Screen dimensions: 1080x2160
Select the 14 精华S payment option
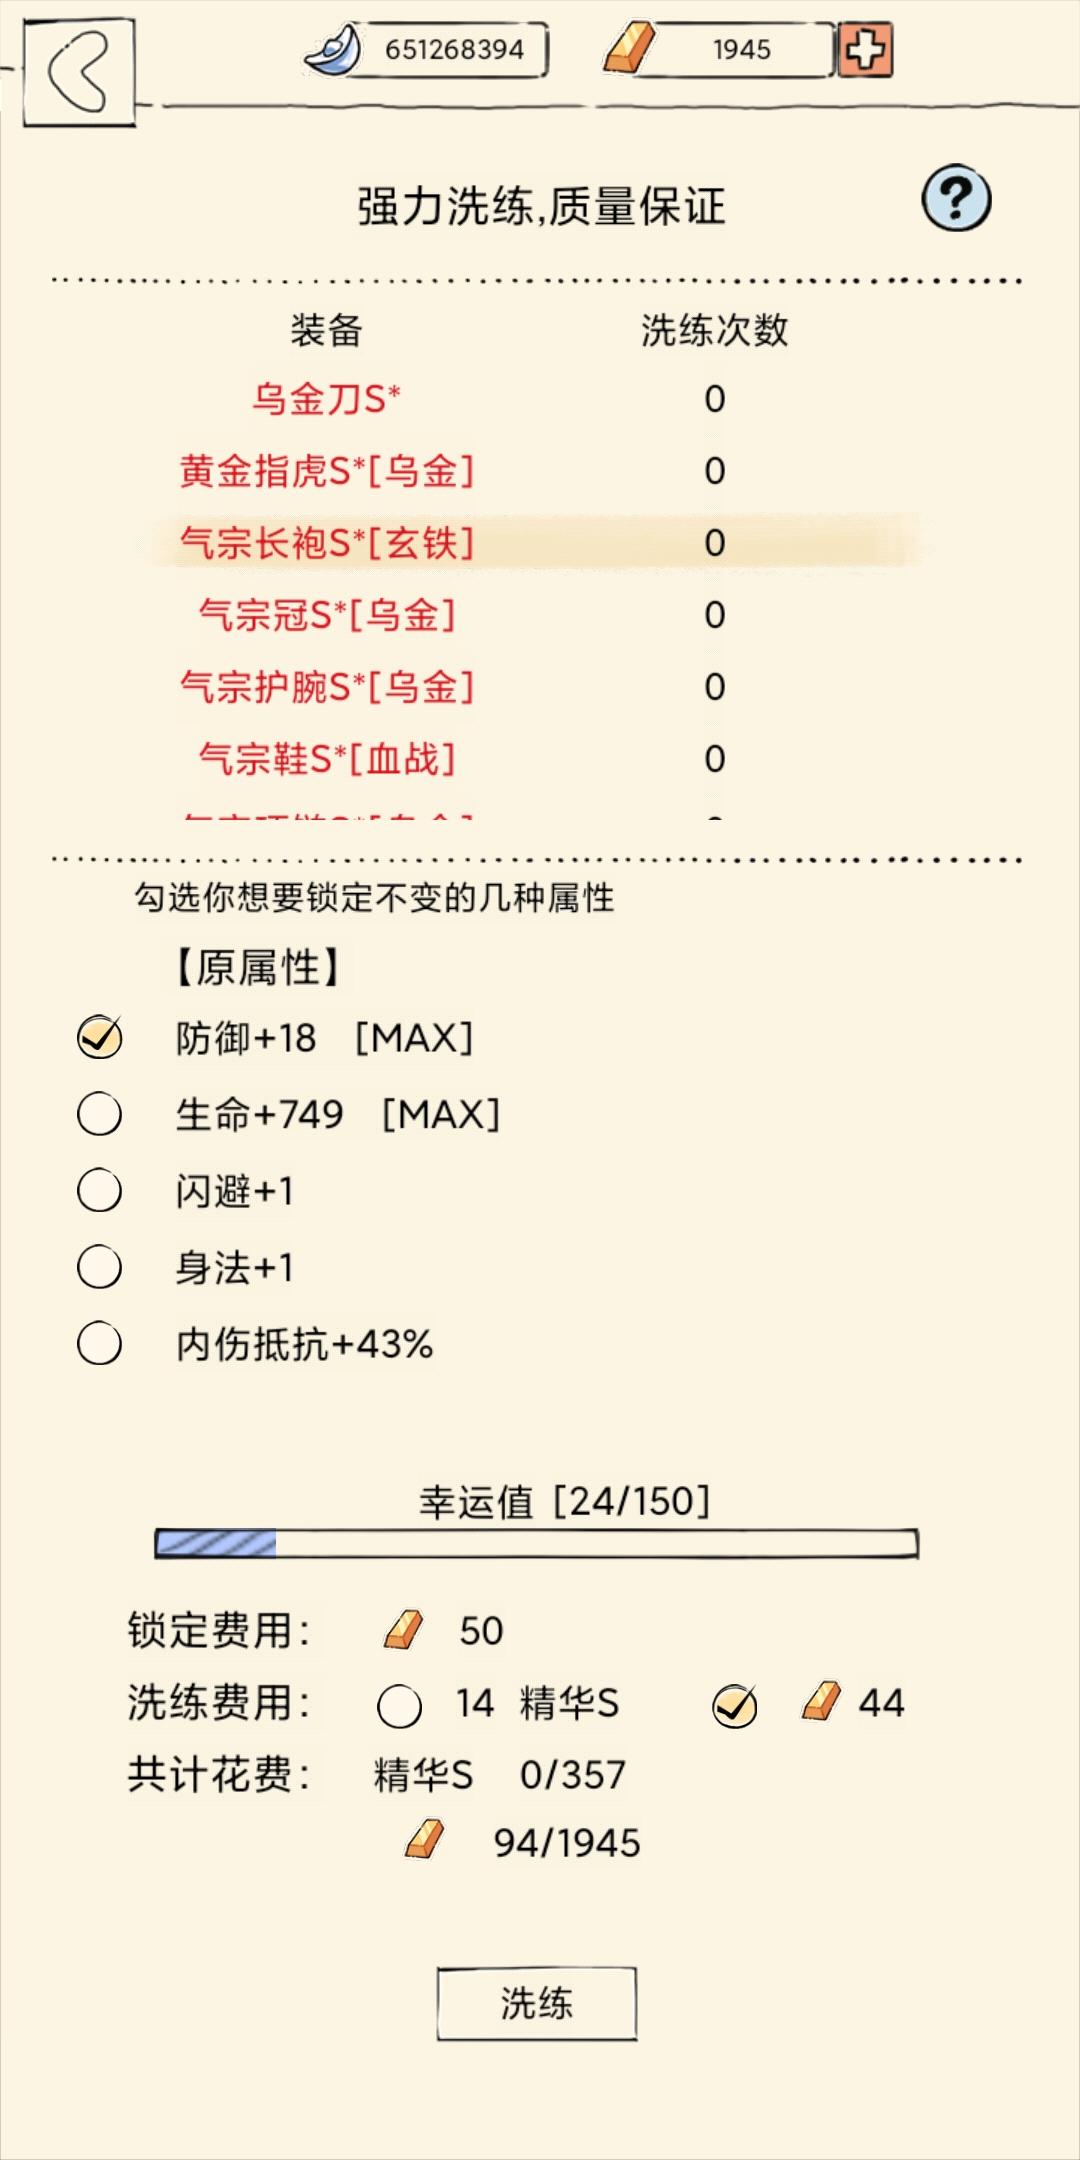(x=399, y=1703)
